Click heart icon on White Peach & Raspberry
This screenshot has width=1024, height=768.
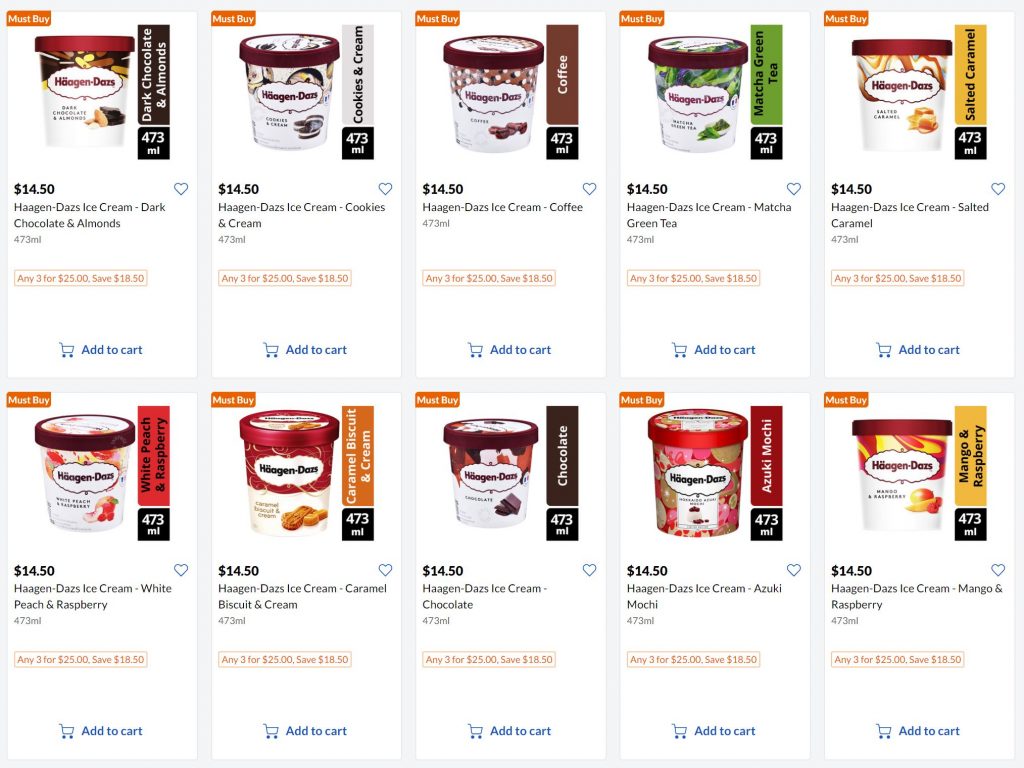181,570
